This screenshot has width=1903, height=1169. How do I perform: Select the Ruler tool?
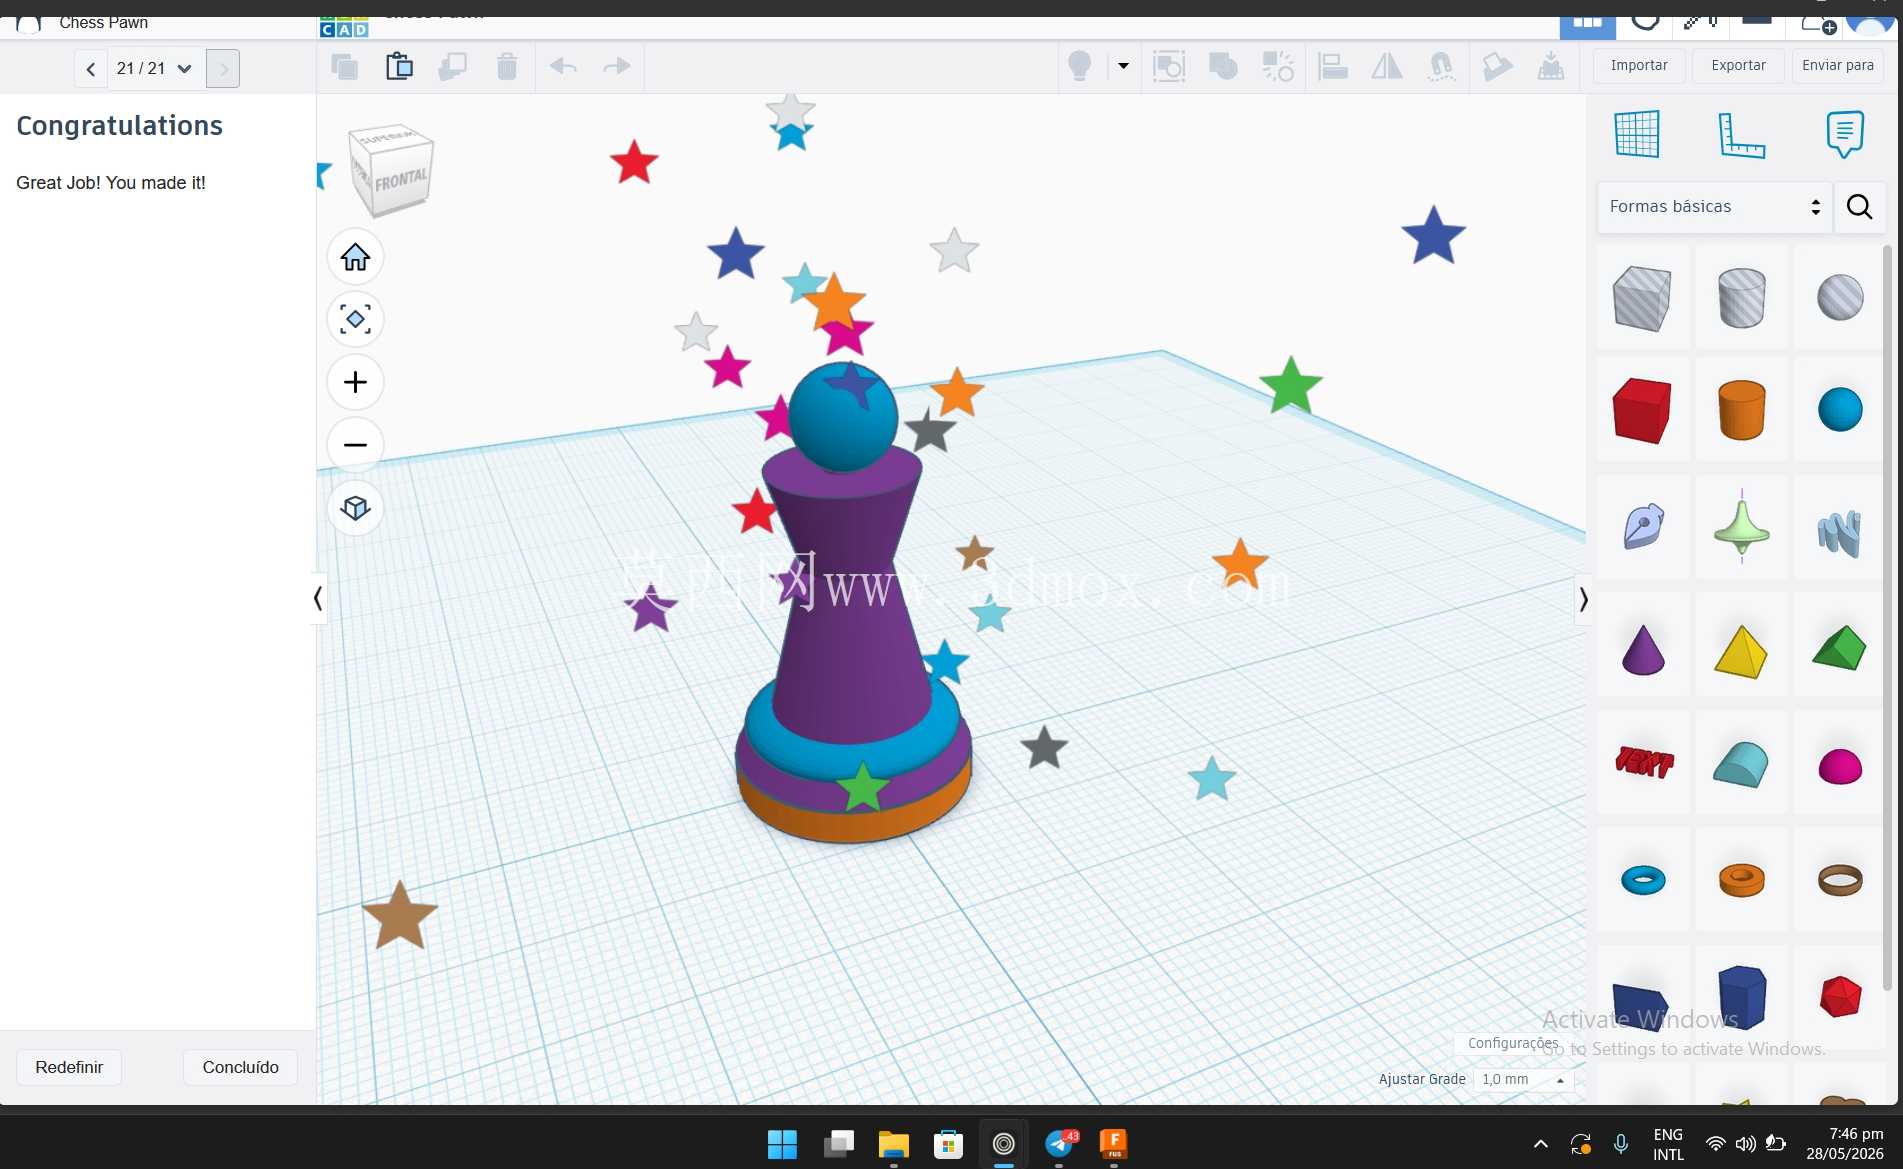pyautogui.click(x=1741, y=134)
